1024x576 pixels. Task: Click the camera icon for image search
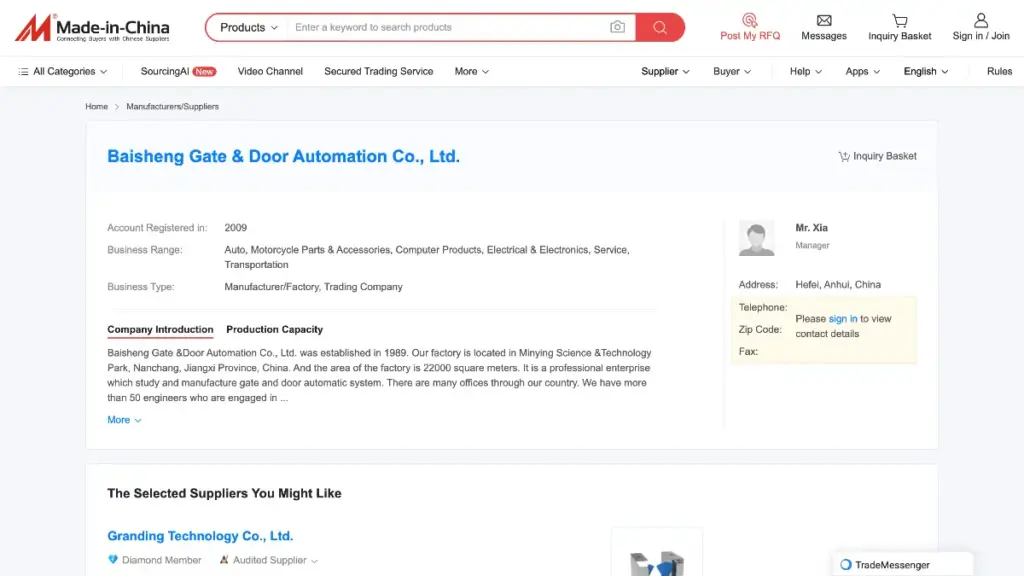point(617,27)
